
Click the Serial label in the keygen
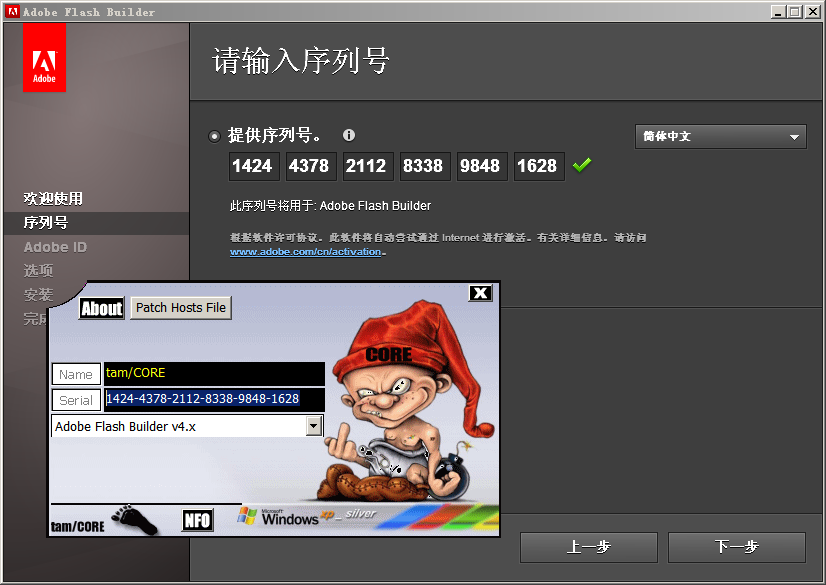tap(76, 400)
